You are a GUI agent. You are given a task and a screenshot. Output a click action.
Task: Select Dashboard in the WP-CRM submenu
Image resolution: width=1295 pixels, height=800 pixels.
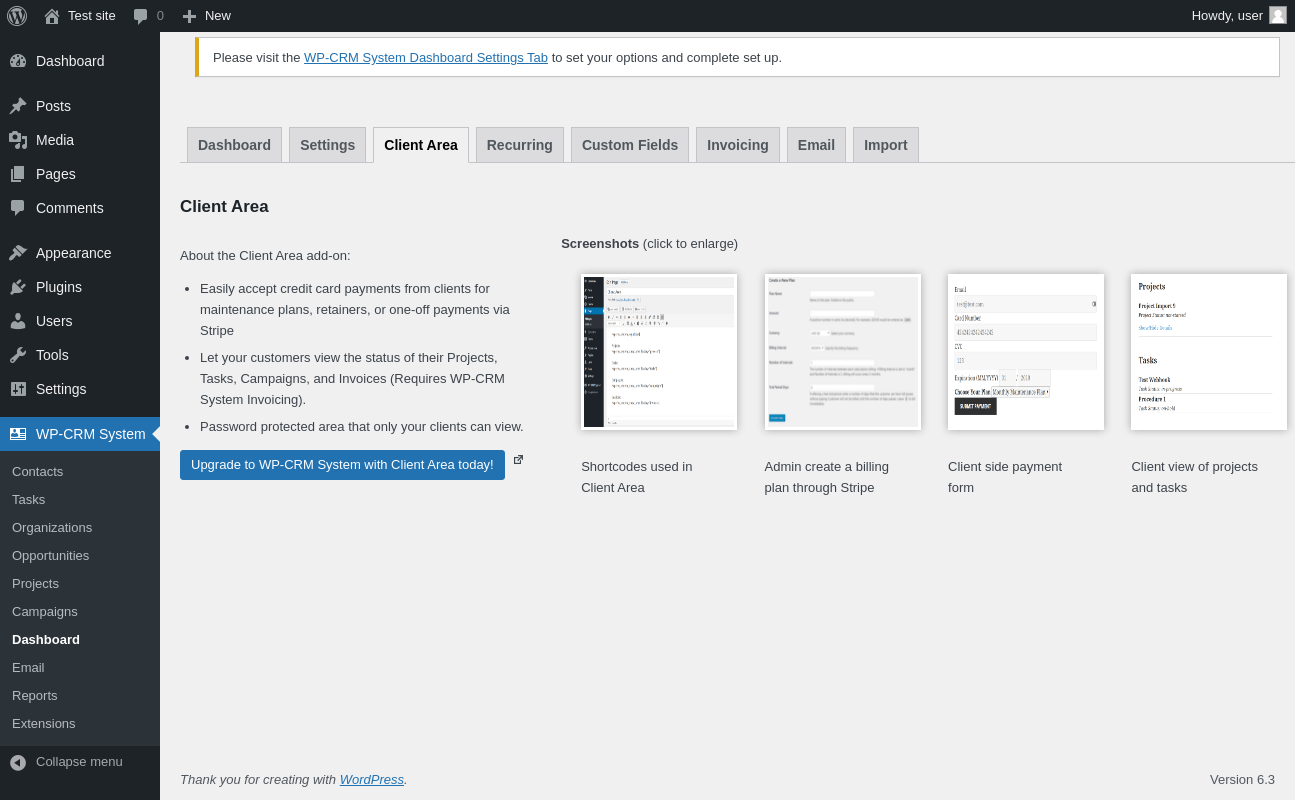[x=46, y=640]
